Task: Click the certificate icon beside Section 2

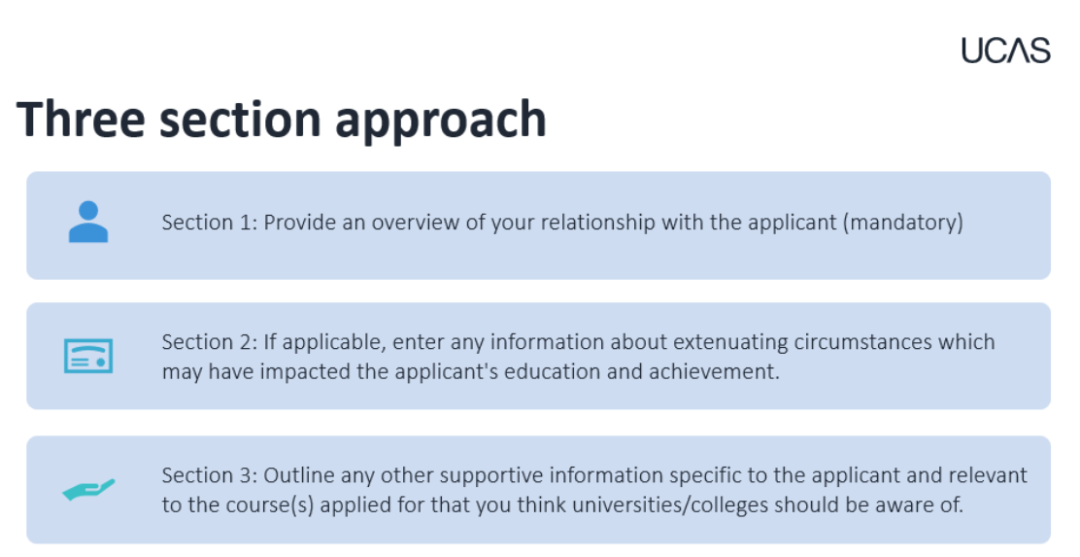Action: point(88,356)
